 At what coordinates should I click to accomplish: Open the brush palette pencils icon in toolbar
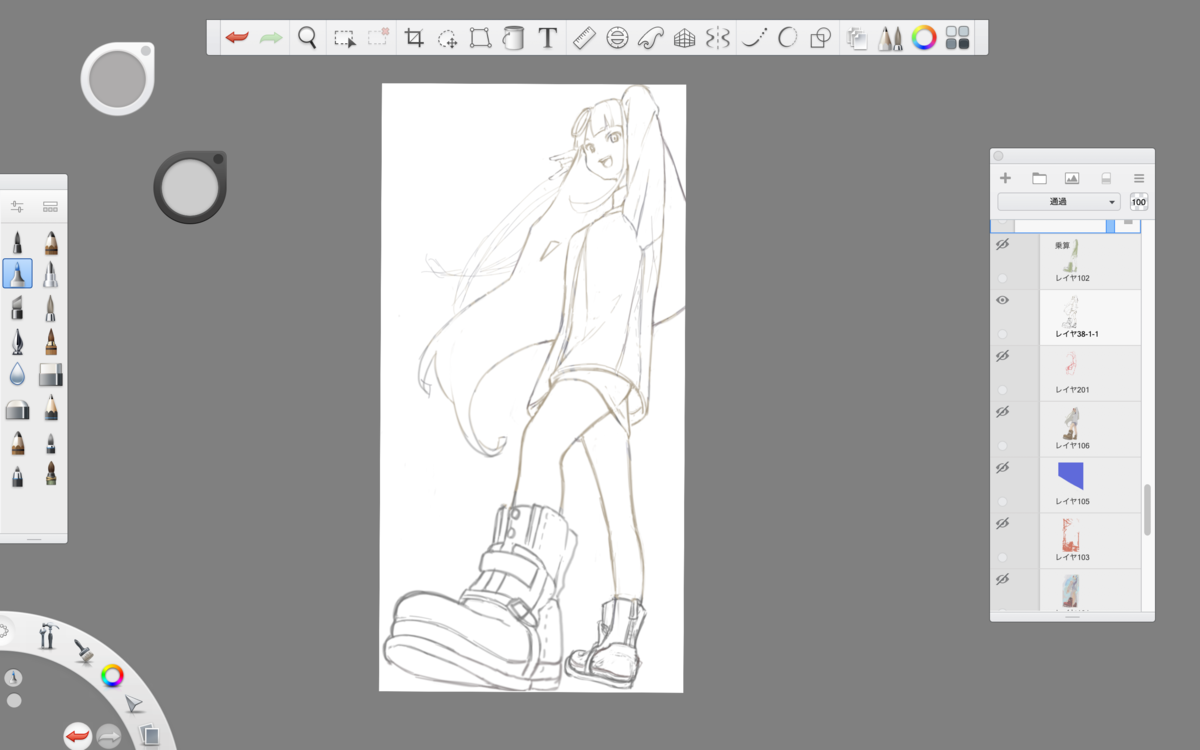pos(890,39)
